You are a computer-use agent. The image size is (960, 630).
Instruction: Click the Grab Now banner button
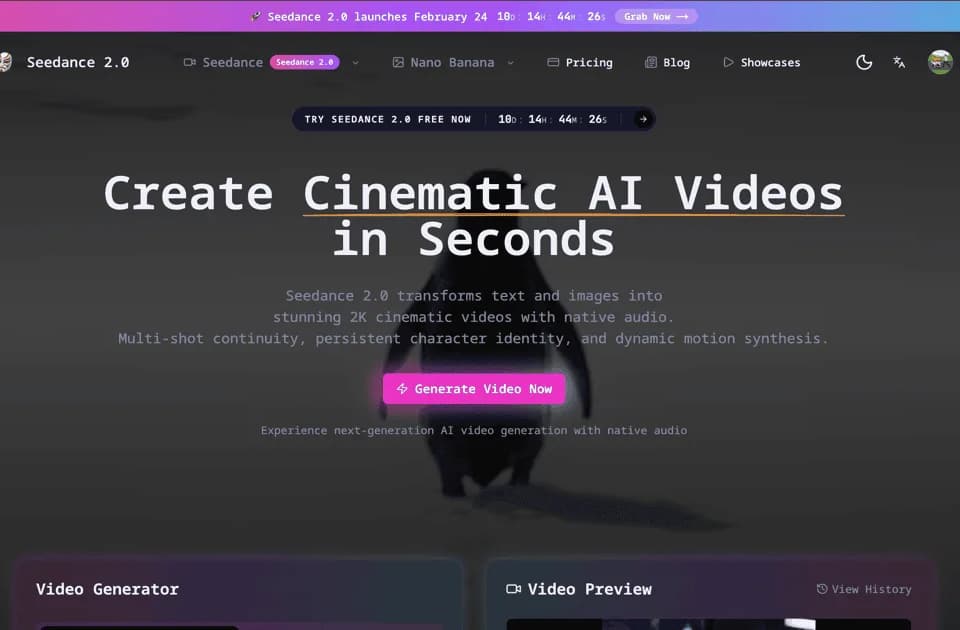pyautogui.click(x=656, y=17)
